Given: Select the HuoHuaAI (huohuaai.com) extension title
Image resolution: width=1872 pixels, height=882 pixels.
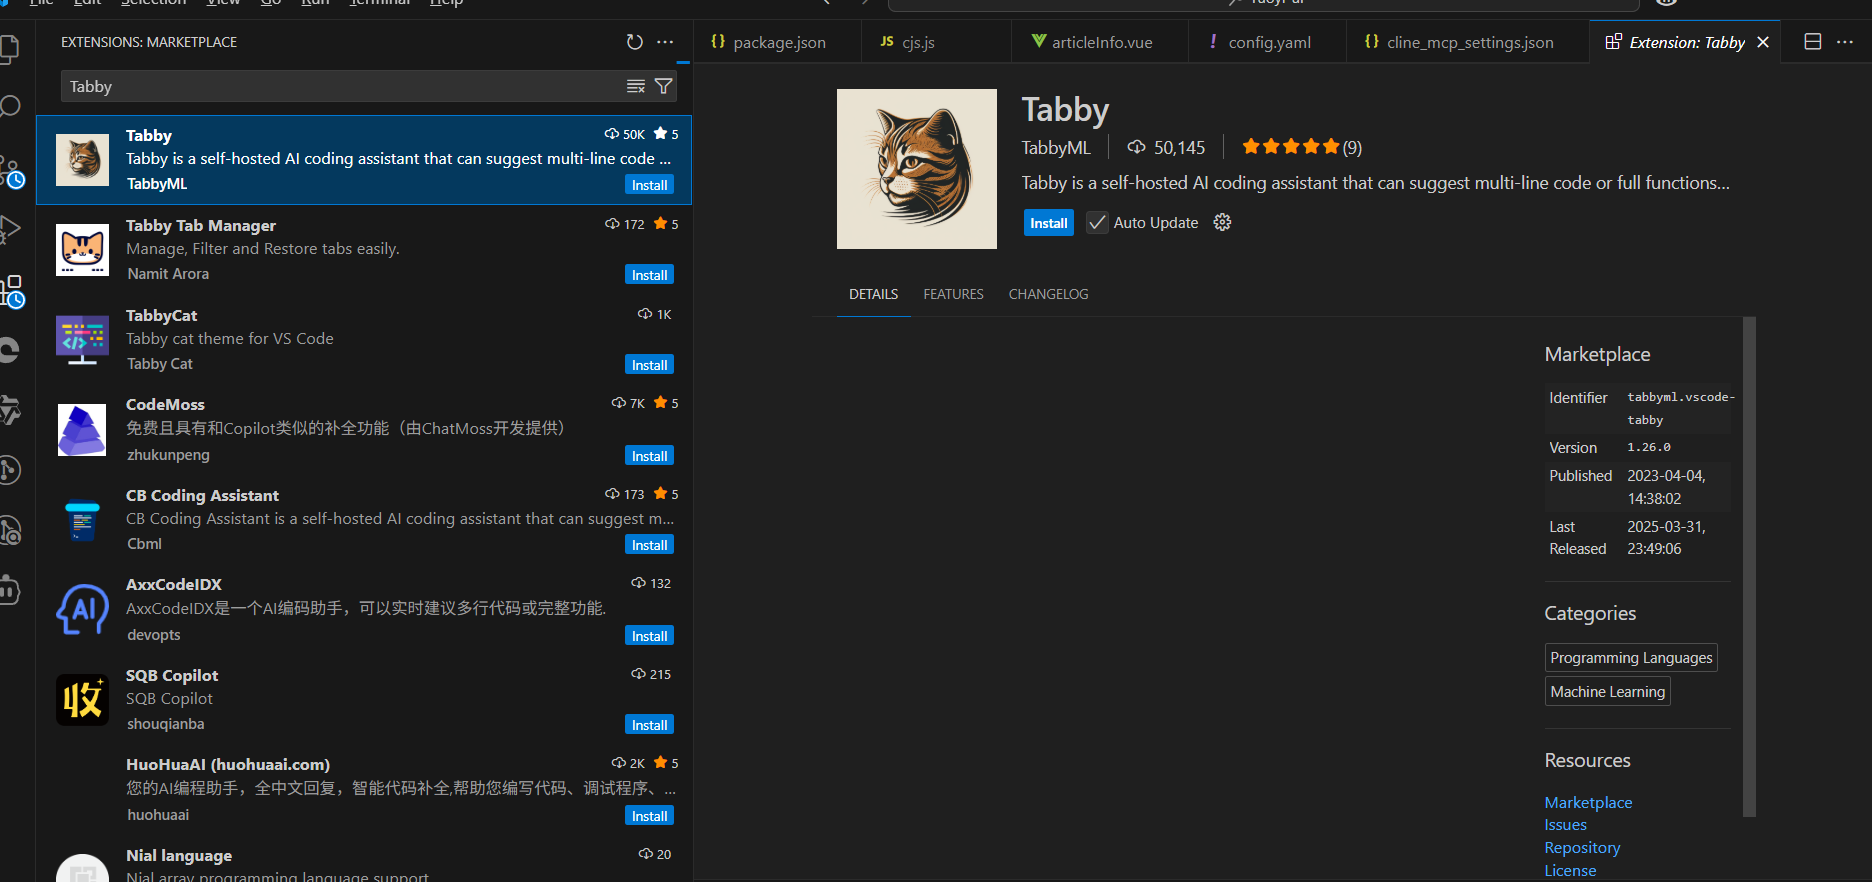Looking at the screenshot, I should (x=228, y=764).
